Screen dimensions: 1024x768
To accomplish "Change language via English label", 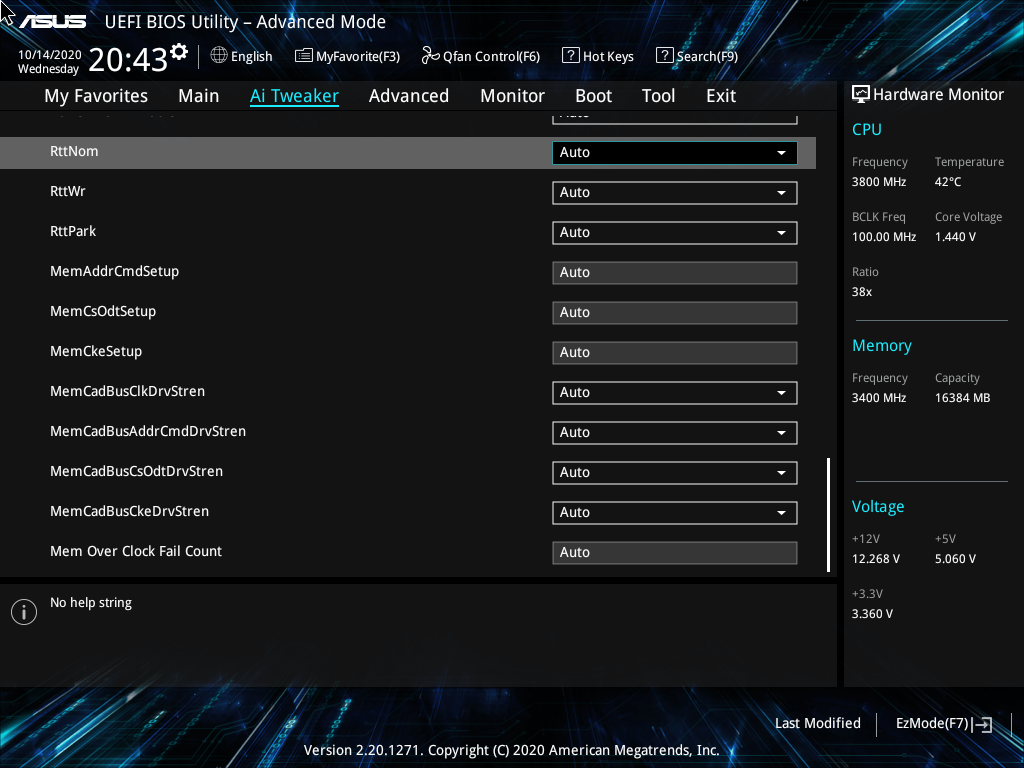I will point(251,56).
